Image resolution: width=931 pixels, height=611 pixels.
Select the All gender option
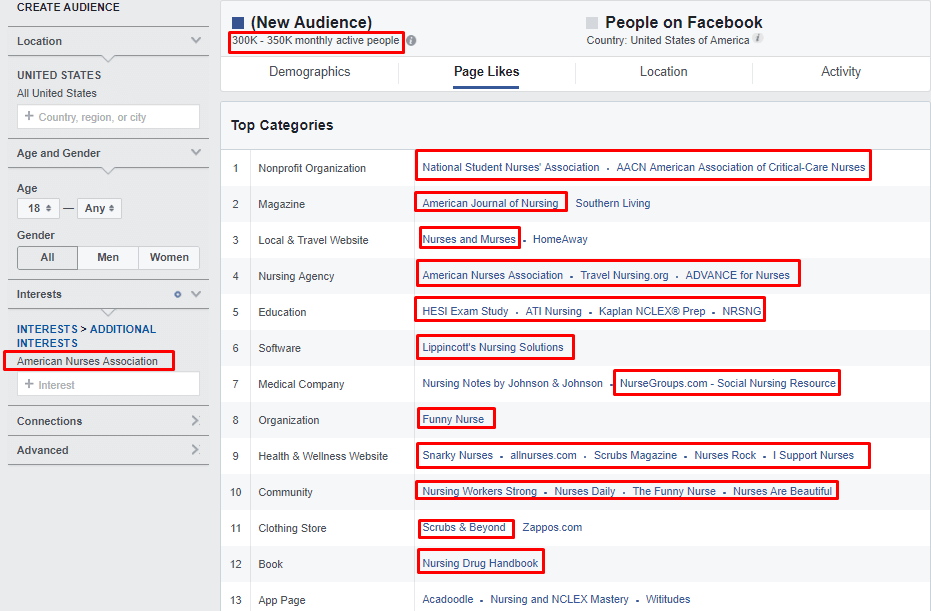(48, 258)
